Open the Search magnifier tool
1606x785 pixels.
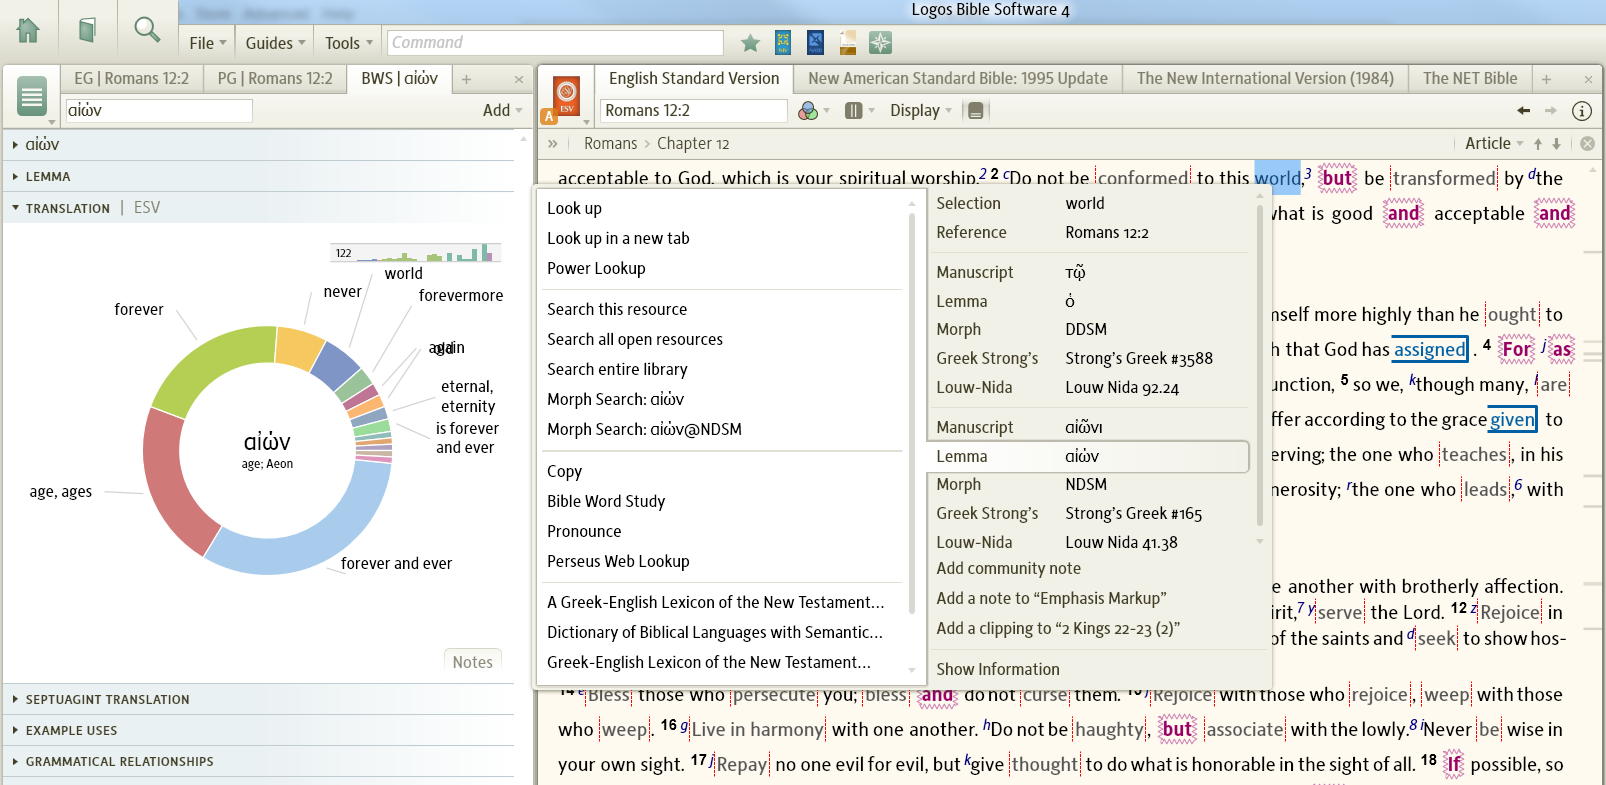(147, 30)
